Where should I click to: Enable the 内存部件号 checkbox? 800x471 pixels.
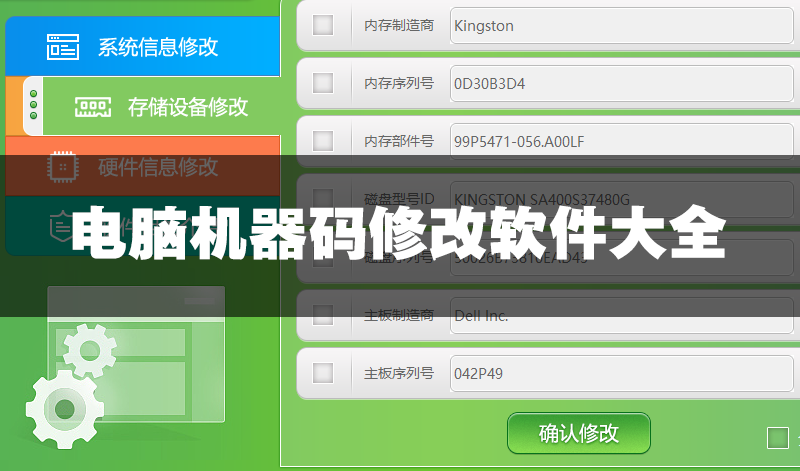[322, 141]
